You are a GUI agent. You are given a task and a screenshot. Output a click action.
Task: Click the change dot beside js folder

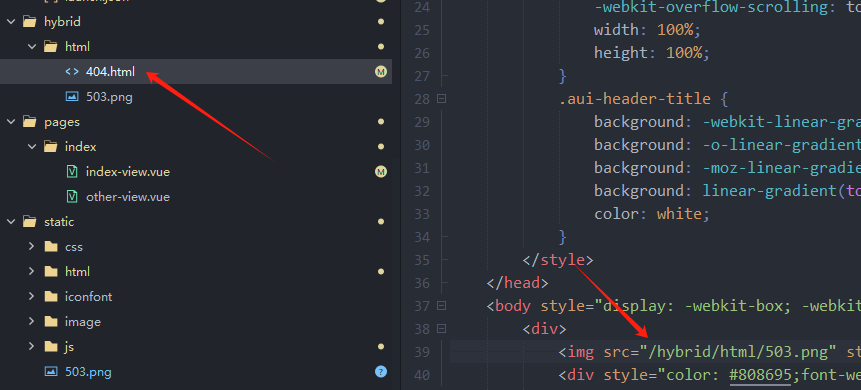[x=381, y=347]
